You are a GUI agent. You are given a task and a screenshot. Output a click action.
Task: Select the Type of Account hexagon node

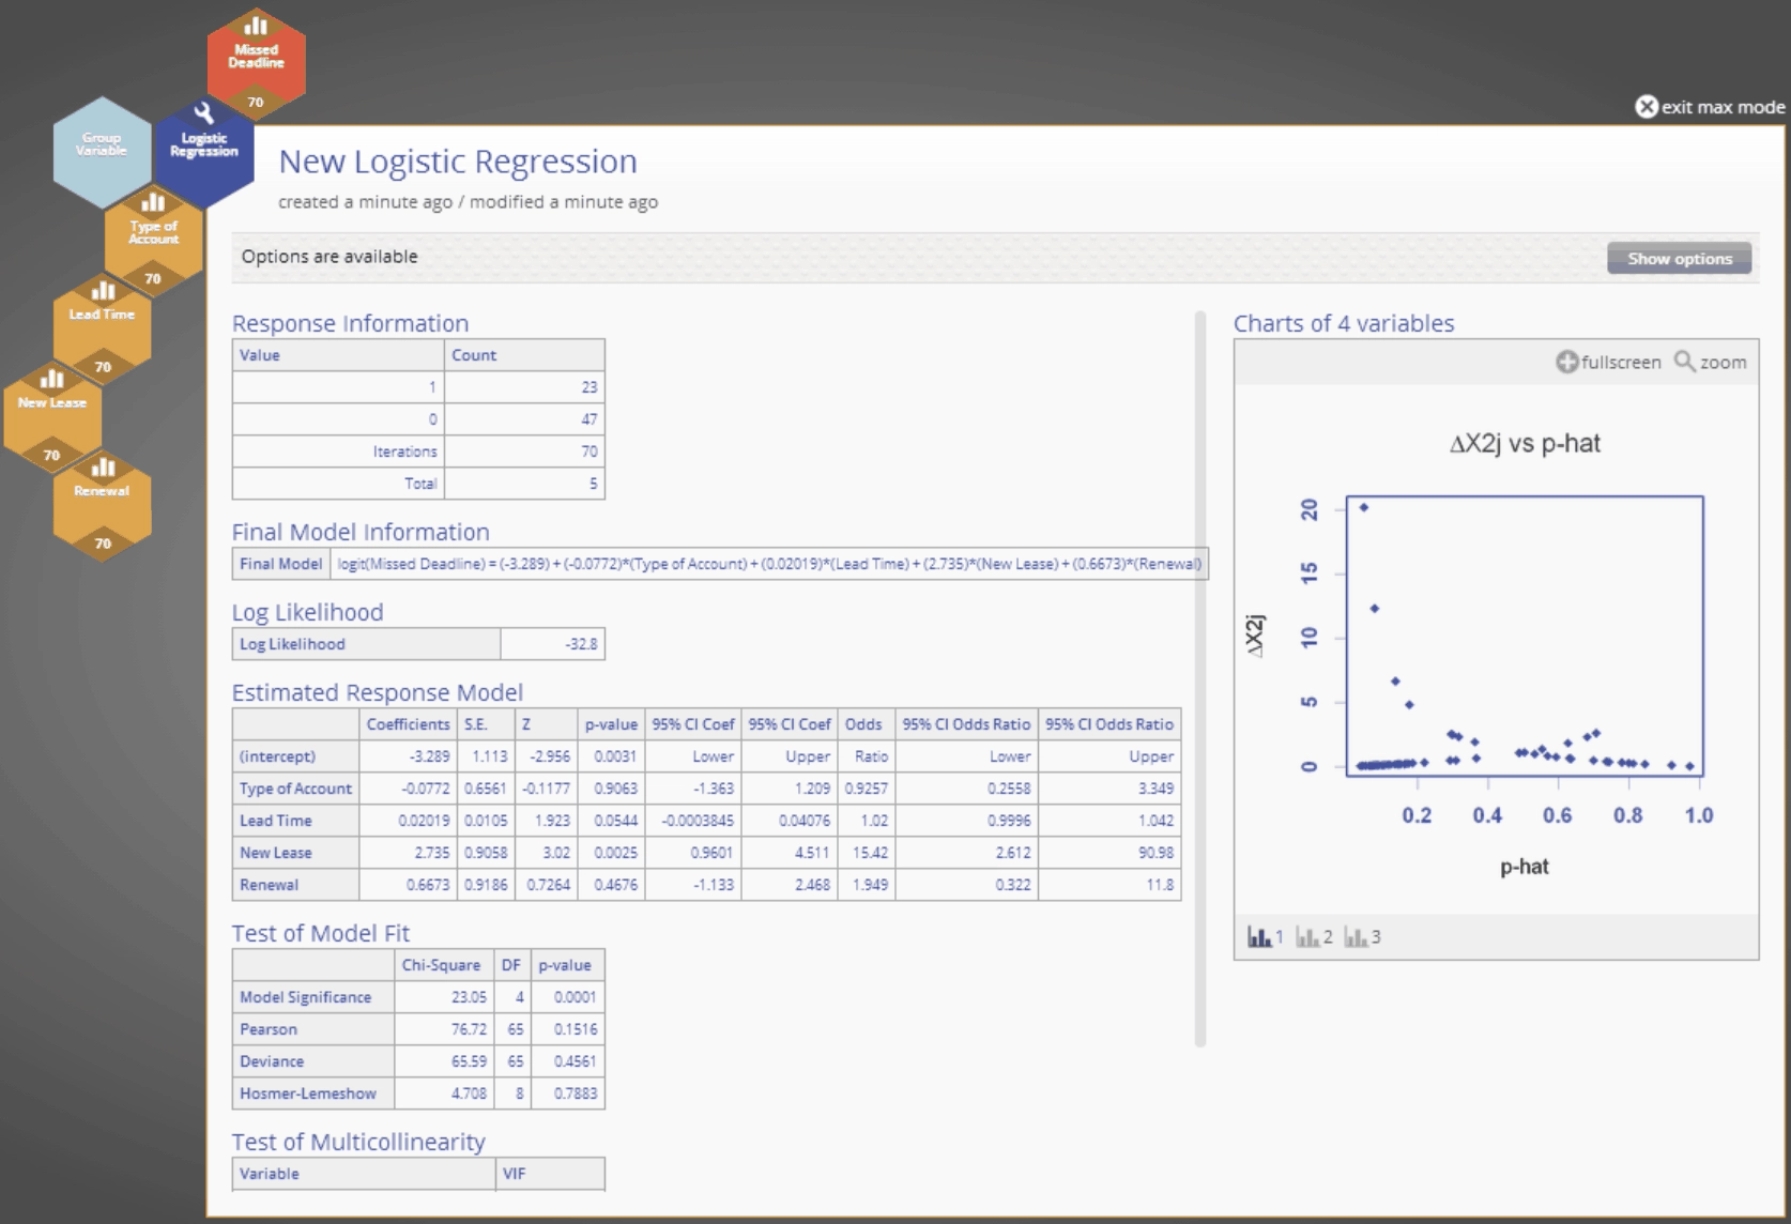153,238
